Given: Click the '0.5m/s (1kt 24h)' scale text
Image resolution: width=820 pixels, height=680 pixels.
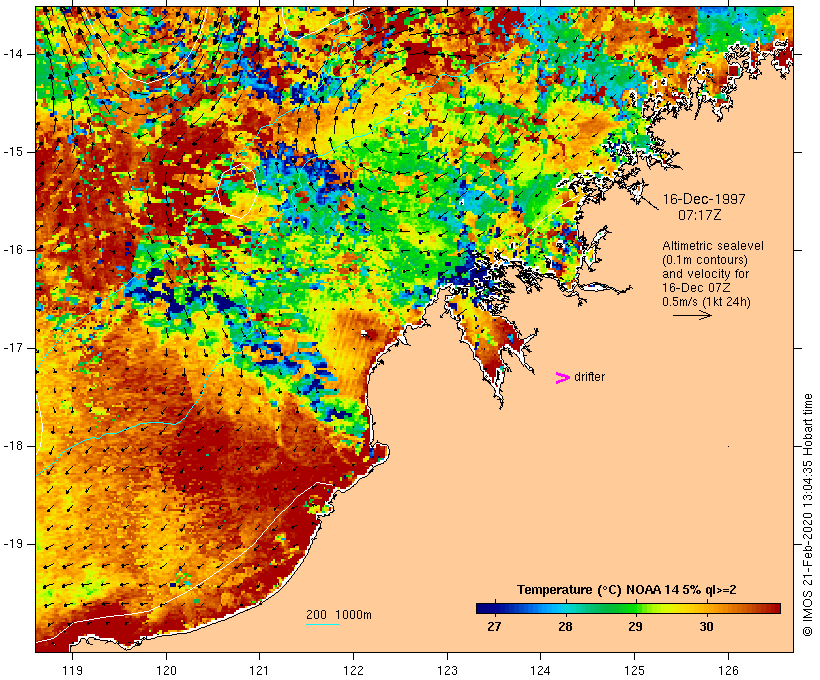Looking at the screenshot, I should [706, 302].
